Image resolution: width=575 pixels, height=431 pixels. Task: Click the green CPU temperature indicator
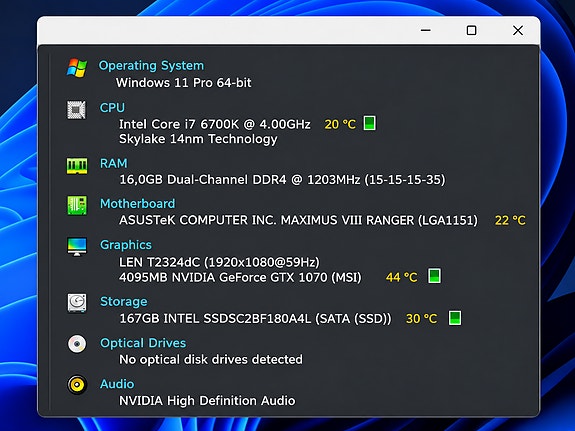[x=370, y=123]
